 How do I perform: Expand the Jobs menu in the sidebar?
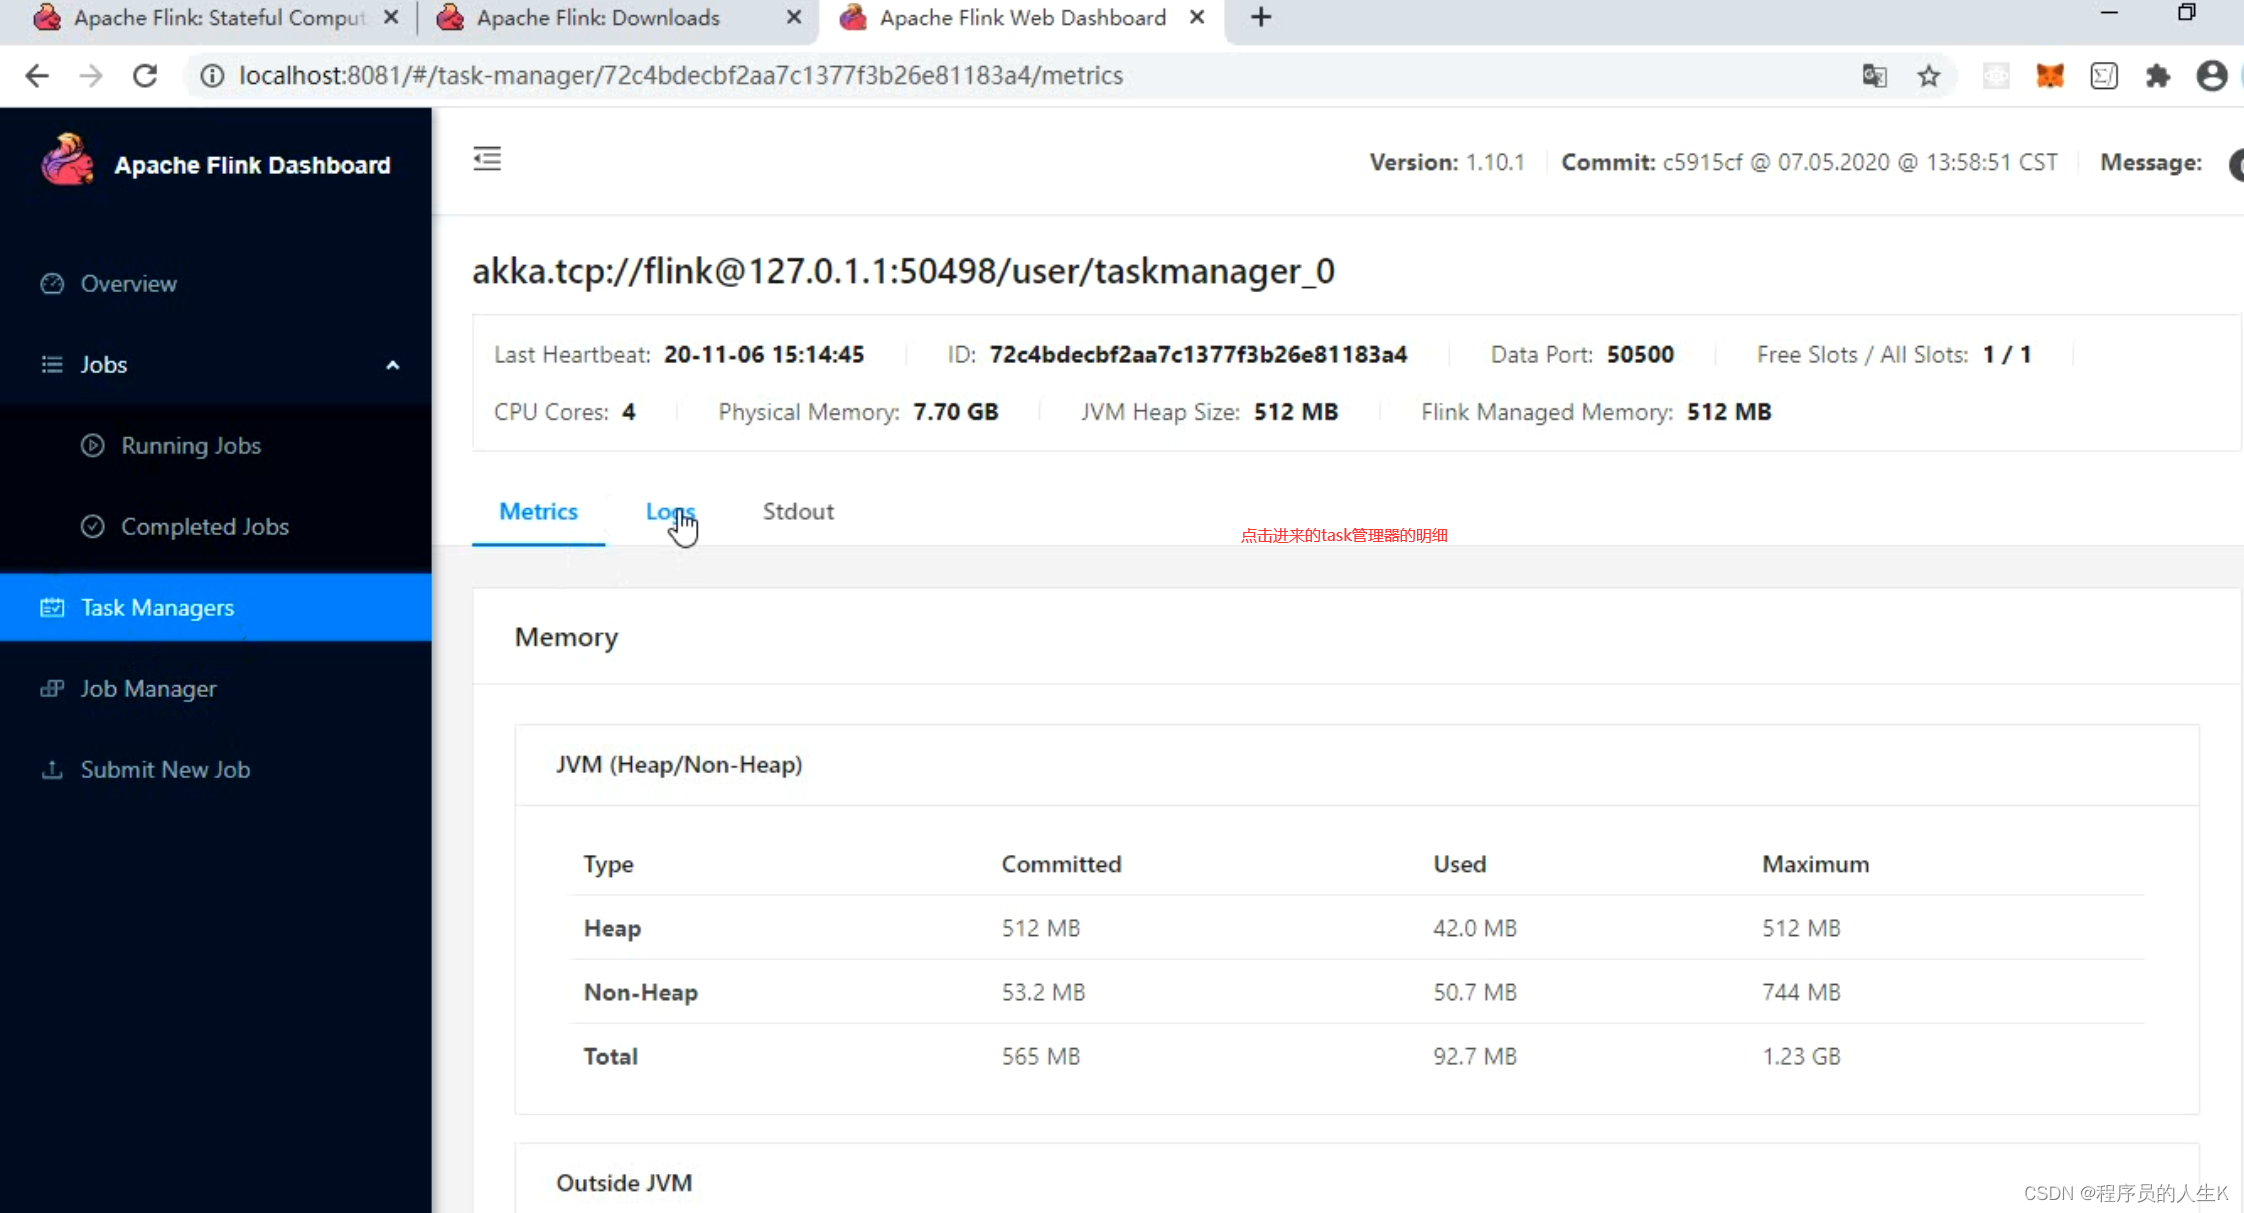pyautogui.click(x=104, y=365)
